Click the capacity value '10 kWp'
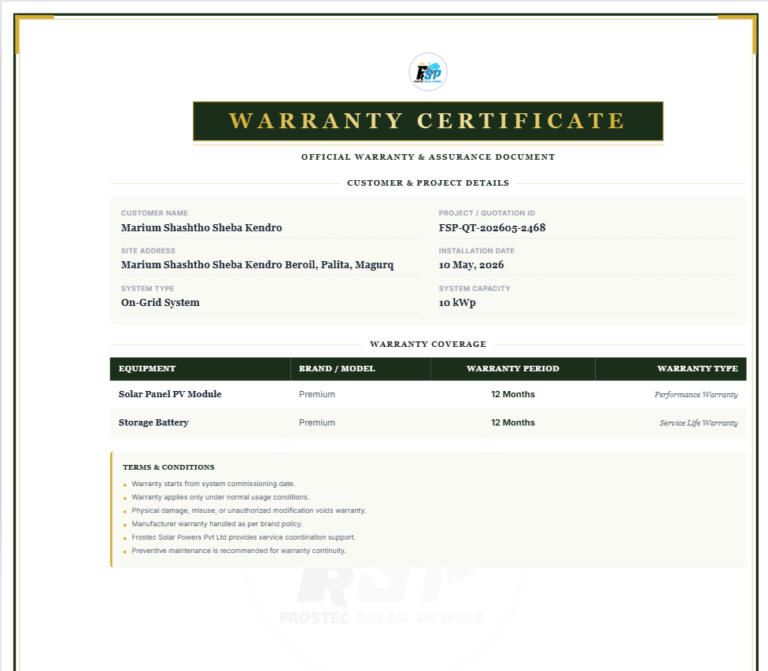This screenshot has width=768, height=671. [x=457, y=303]
